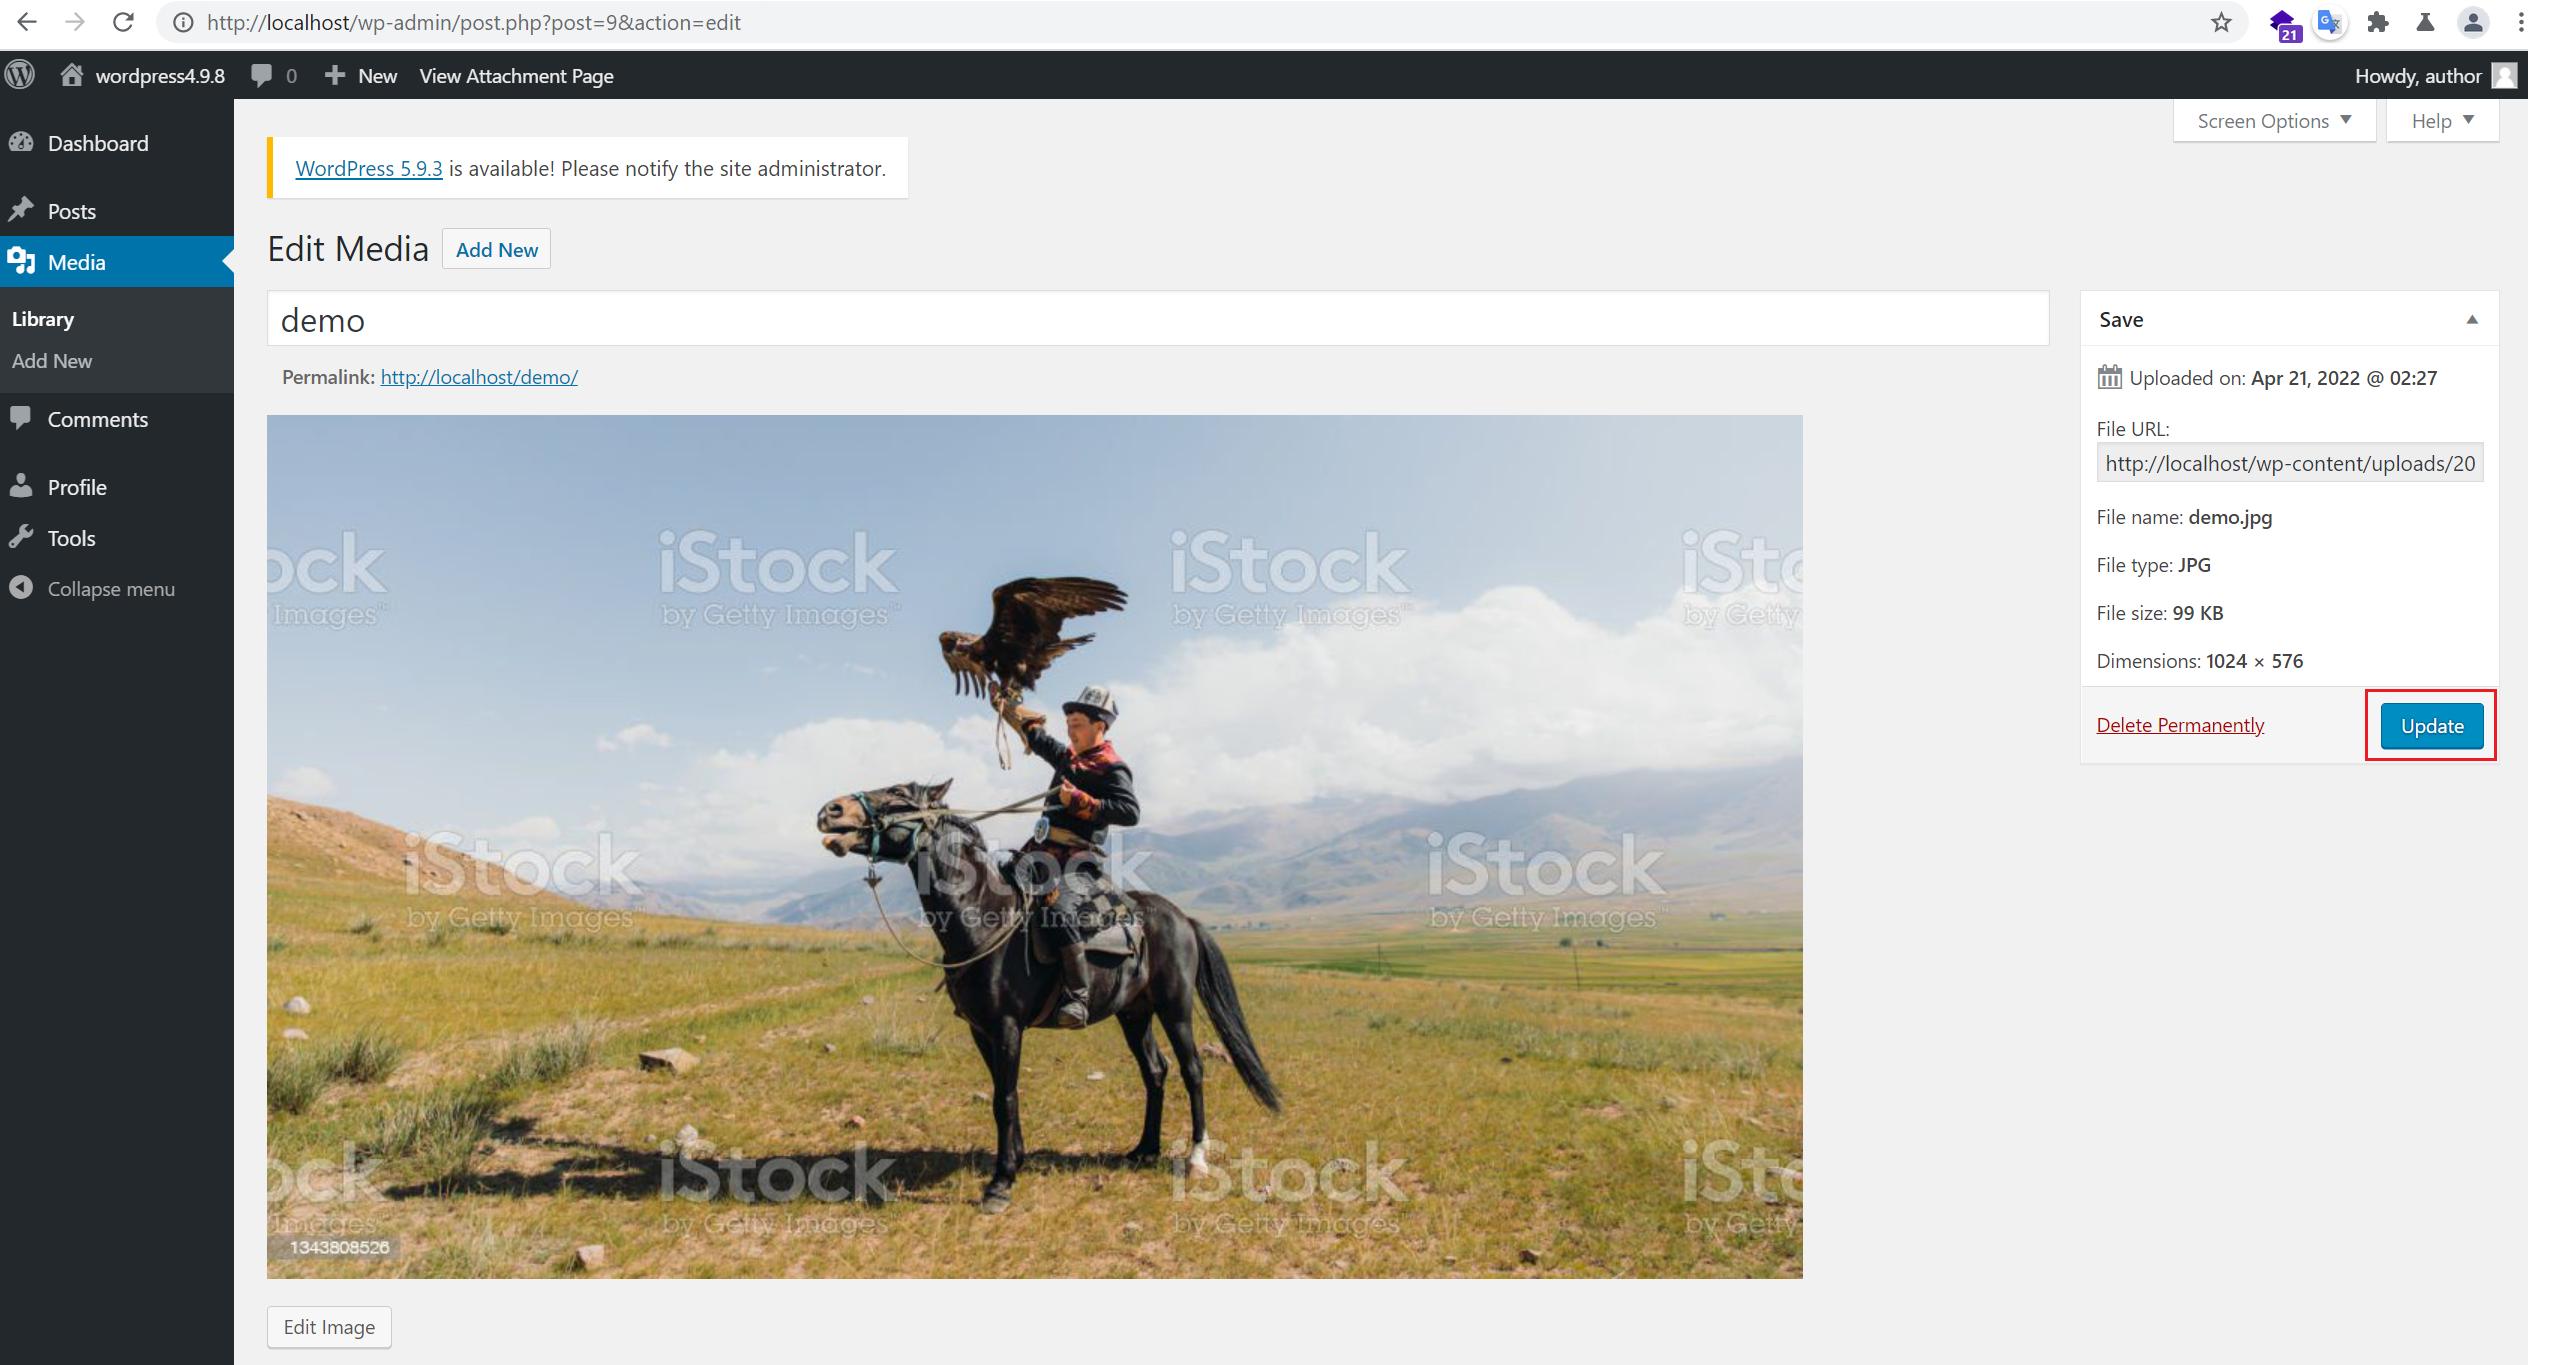Click the calendar icon beside Uploaded on
The width and height of the screenshot is (2551, 1365).
coord(2109,377)
